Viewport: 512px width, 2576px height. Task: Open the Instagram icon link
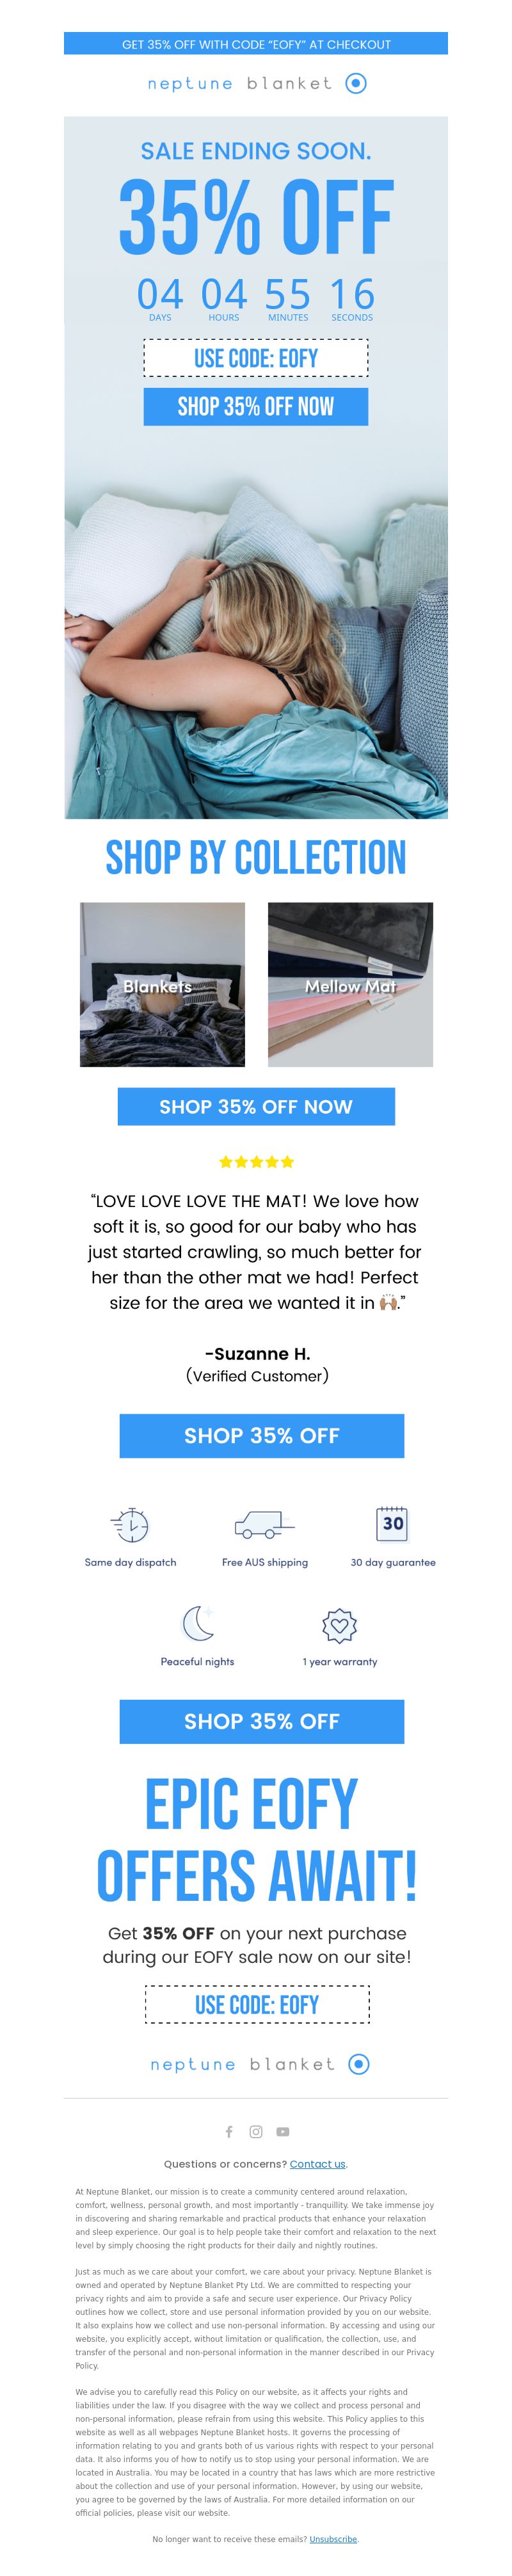[x=256, y=2131]
